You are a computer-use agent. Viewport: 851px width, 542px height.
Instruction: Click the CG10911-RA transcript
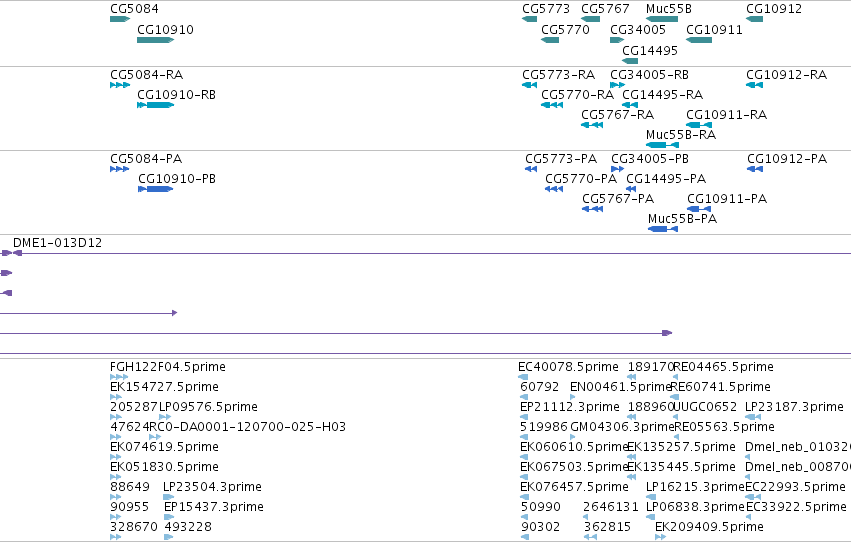pyautogui.click(x=699, y=125)
